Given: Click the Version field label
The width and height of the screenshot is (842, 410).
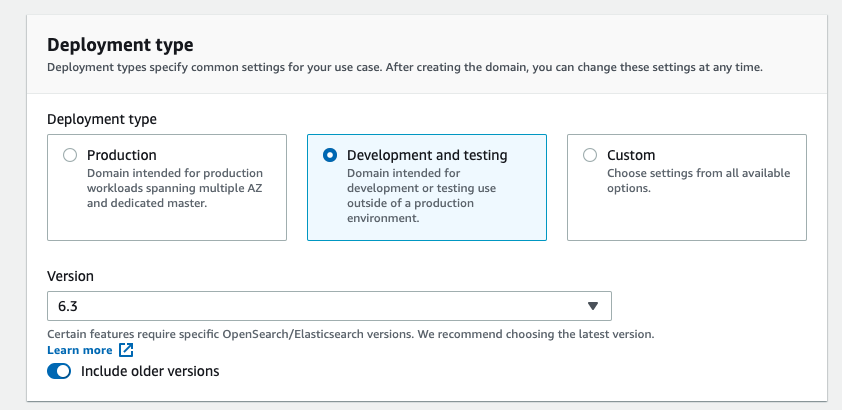Looking at the screenshot, I should pyautogui.click(x=70, y=276).
